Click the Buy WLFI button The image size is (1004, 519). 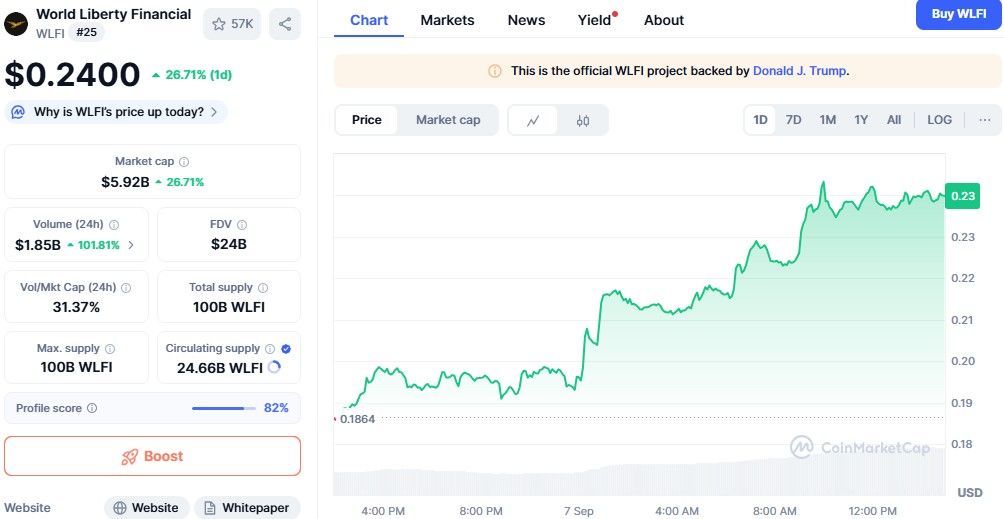tap(959, 15)
